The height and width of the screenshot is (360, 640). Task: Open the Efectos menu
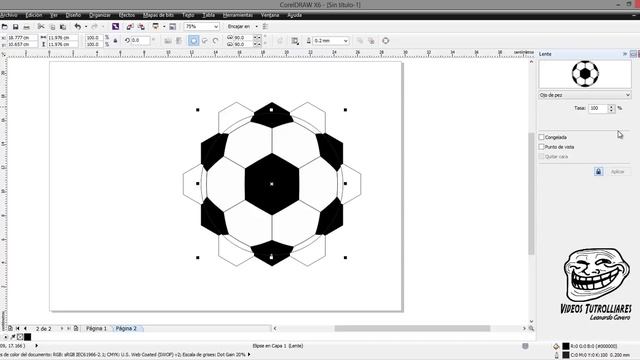(x=127, y=15)
